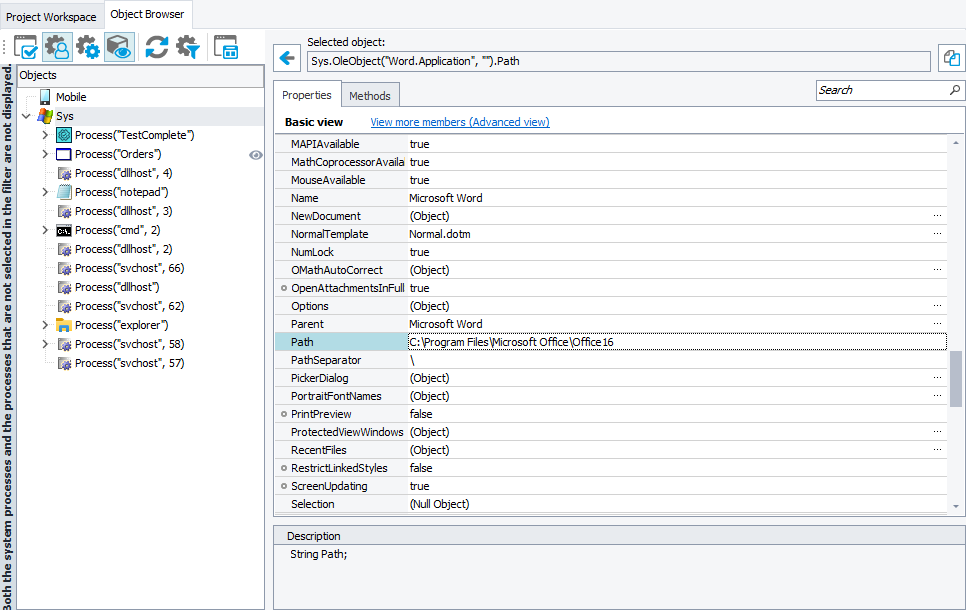Click View more members (Advanced view) link
The width and height of the screenshot is (966, 610).
[x=459, y=121]
